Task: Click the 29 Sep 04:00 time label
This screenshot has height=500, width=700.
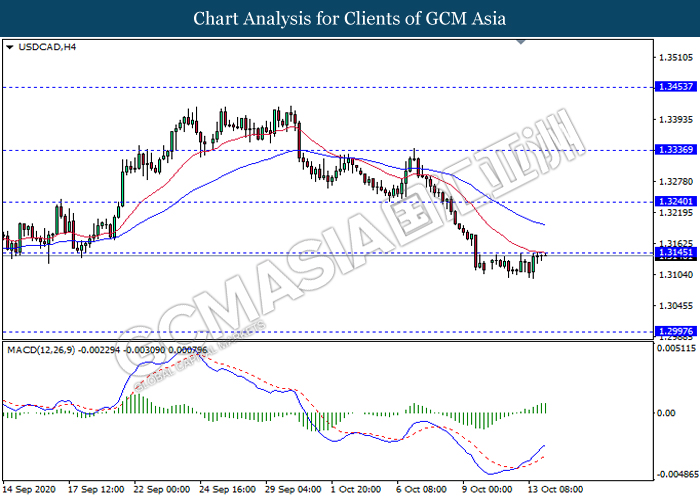Action: pos(293,490)
